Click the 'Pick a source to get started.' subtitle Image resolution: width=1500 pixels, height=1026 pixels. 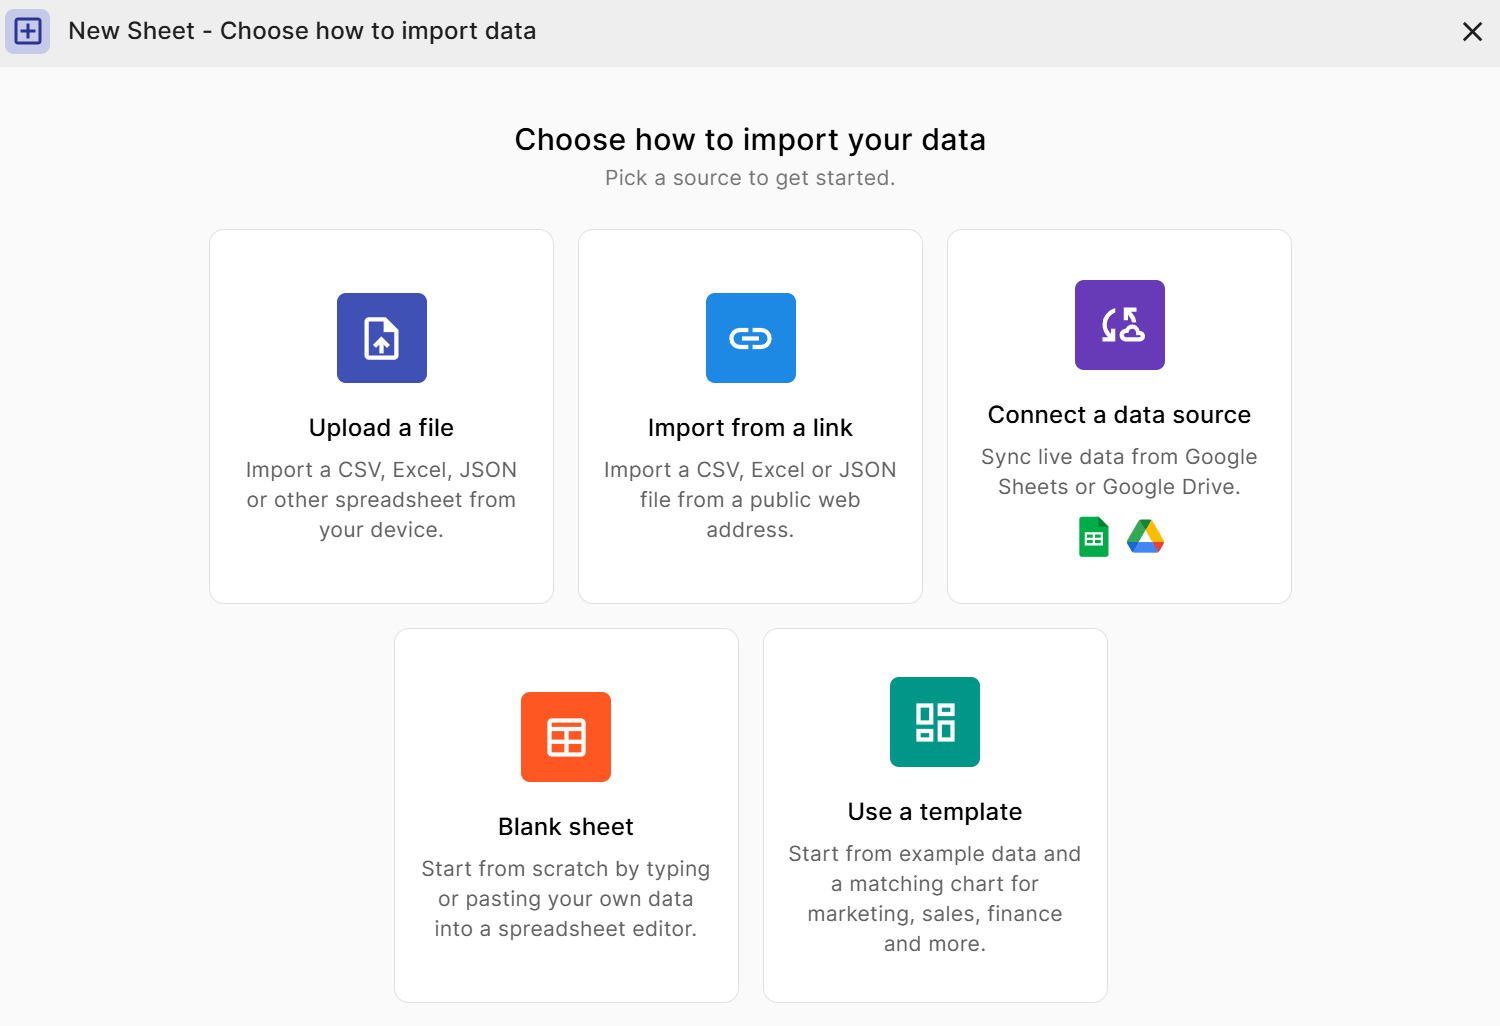750,178
